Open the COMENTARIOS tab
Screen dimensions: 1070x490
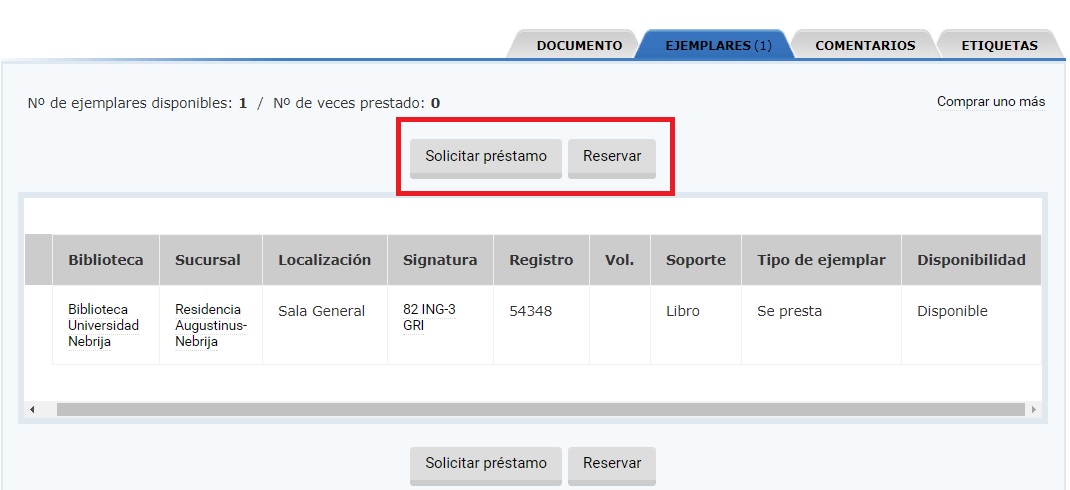[x=864, y=45]
